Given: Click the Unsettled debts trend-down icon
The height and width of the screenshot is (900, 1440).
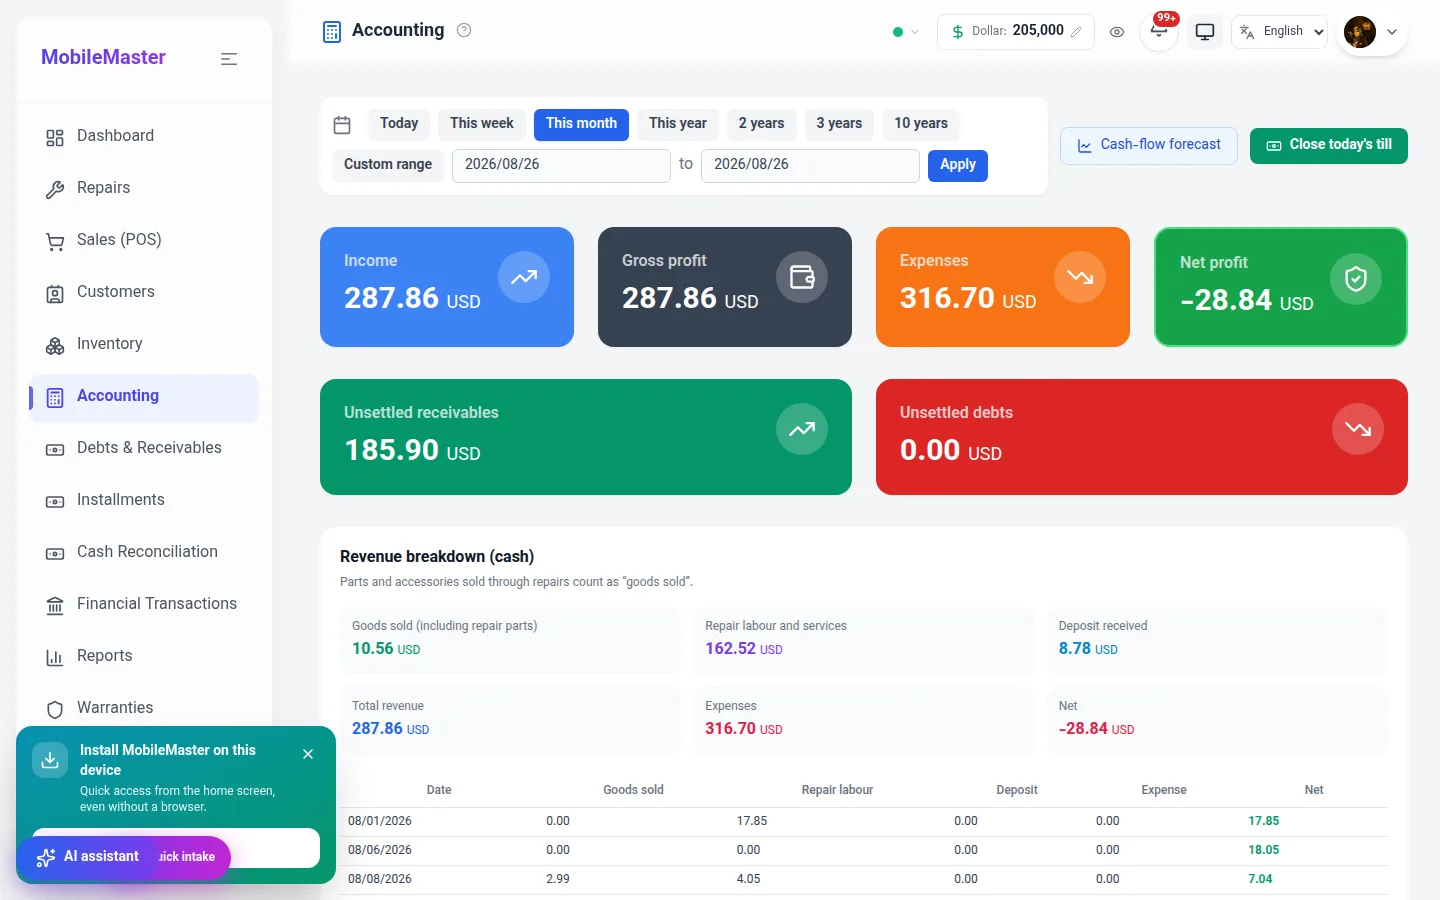Looking at the screenshot, I should click(x=1358, y=429).
